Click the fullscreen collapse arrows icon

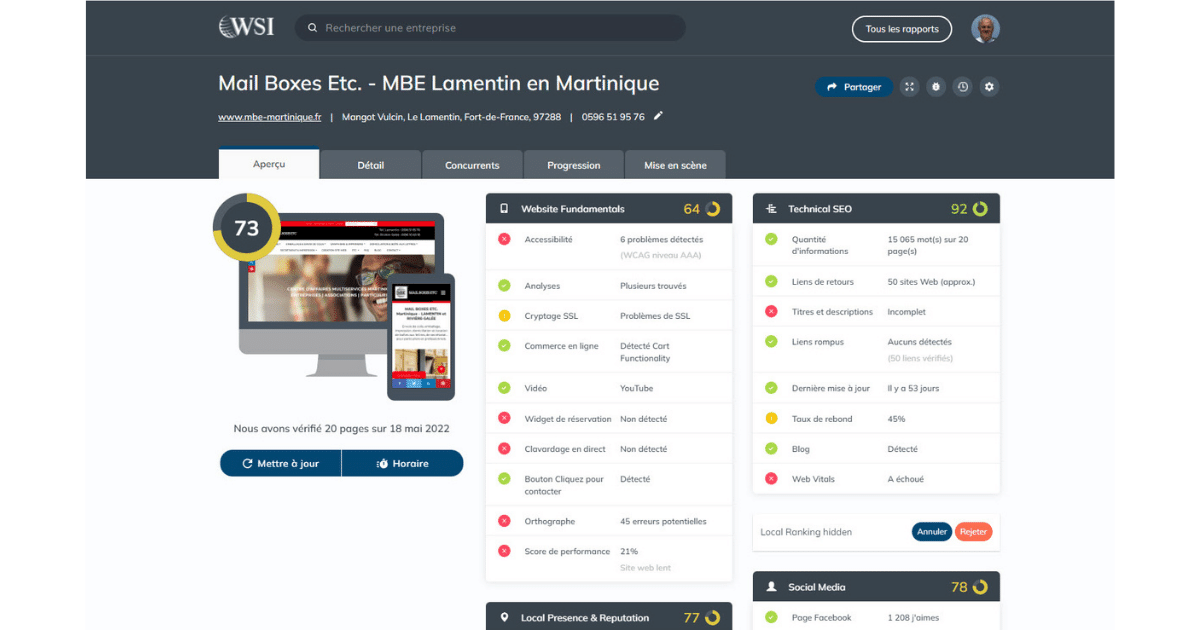click(x=909, y=87)
